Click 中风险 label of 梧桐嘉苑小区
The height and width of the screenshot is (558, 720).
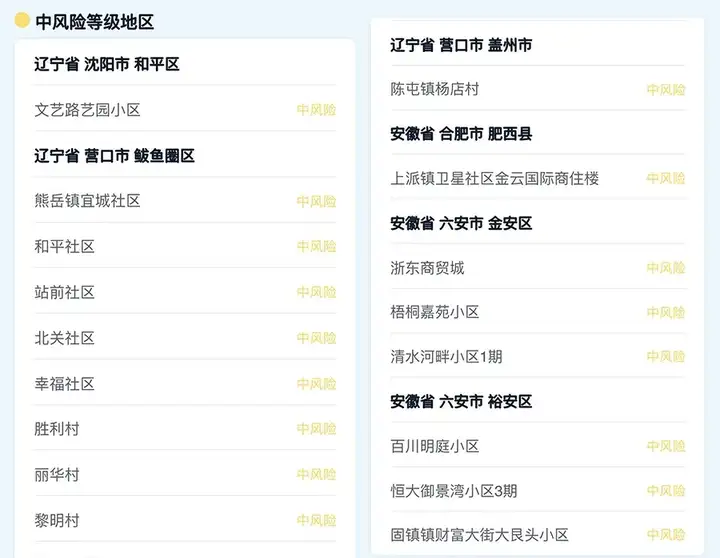(x=666, y=312)
